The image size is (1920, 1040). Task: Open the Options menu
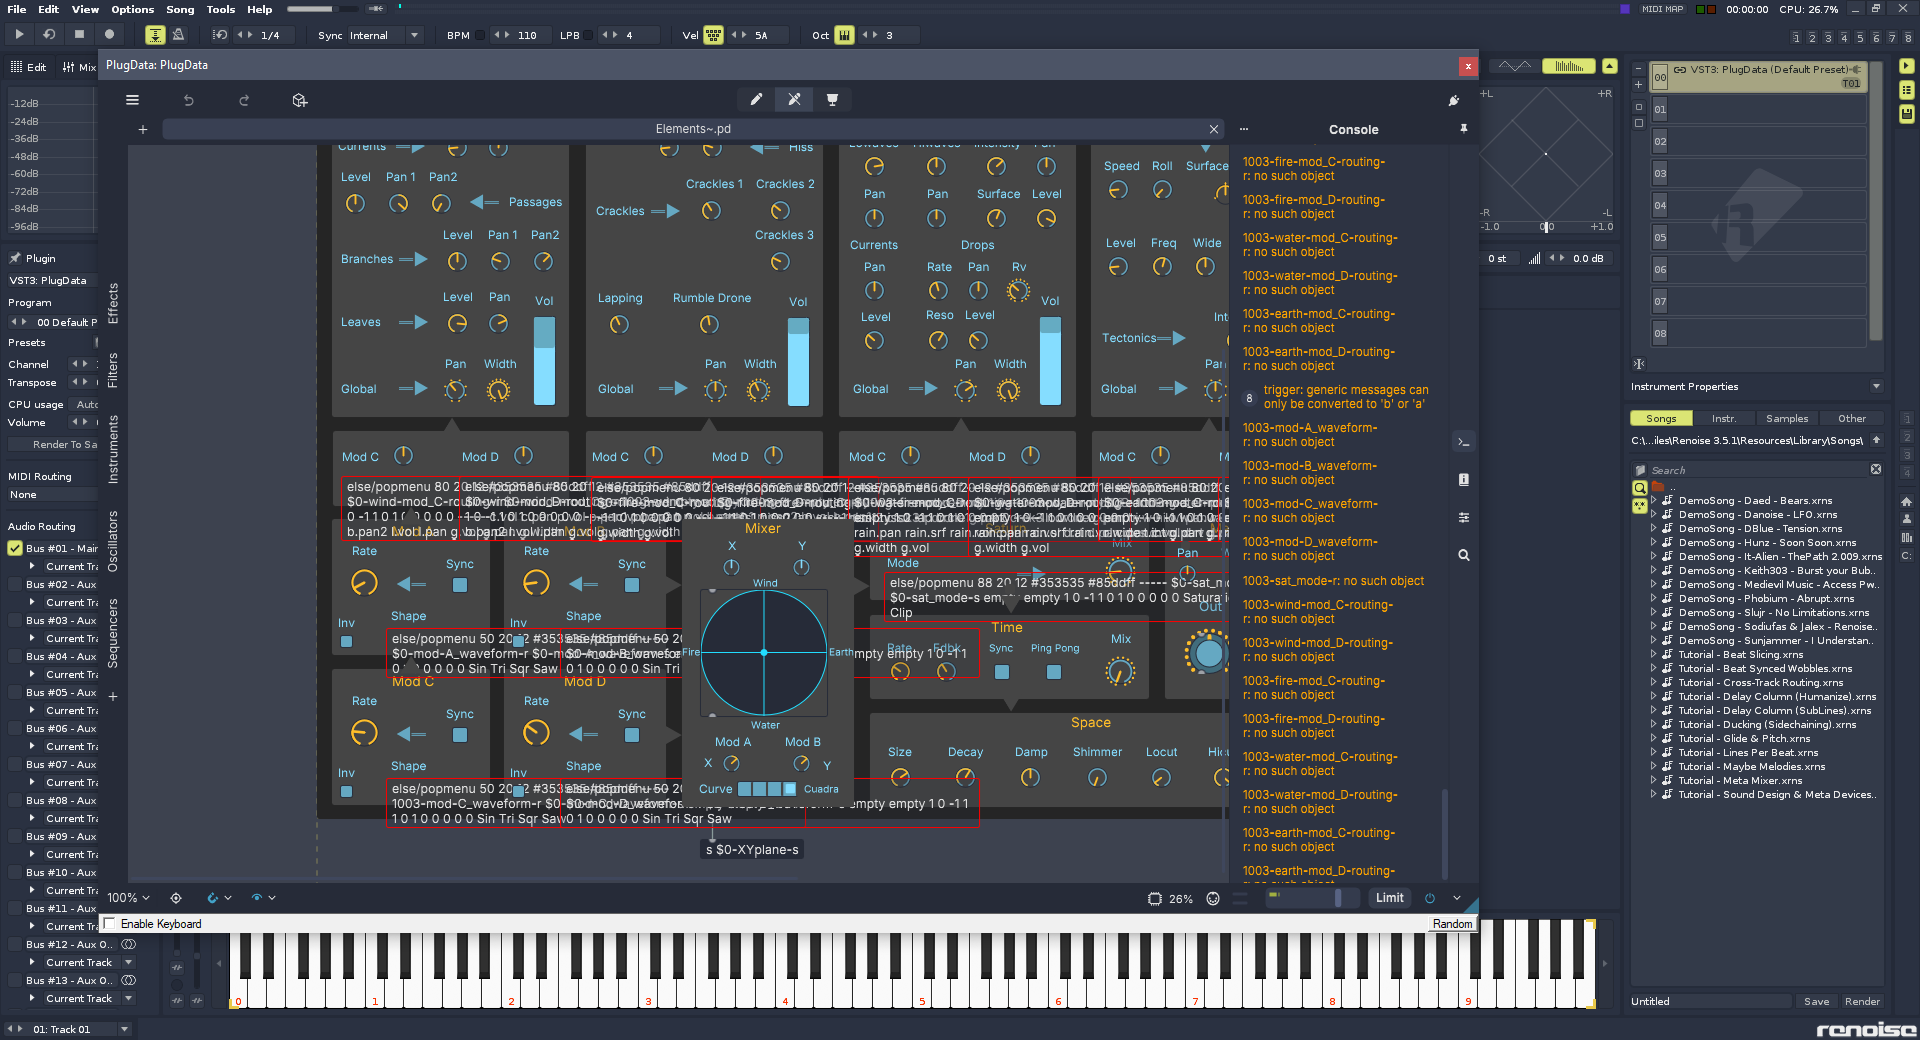[132, 9]
